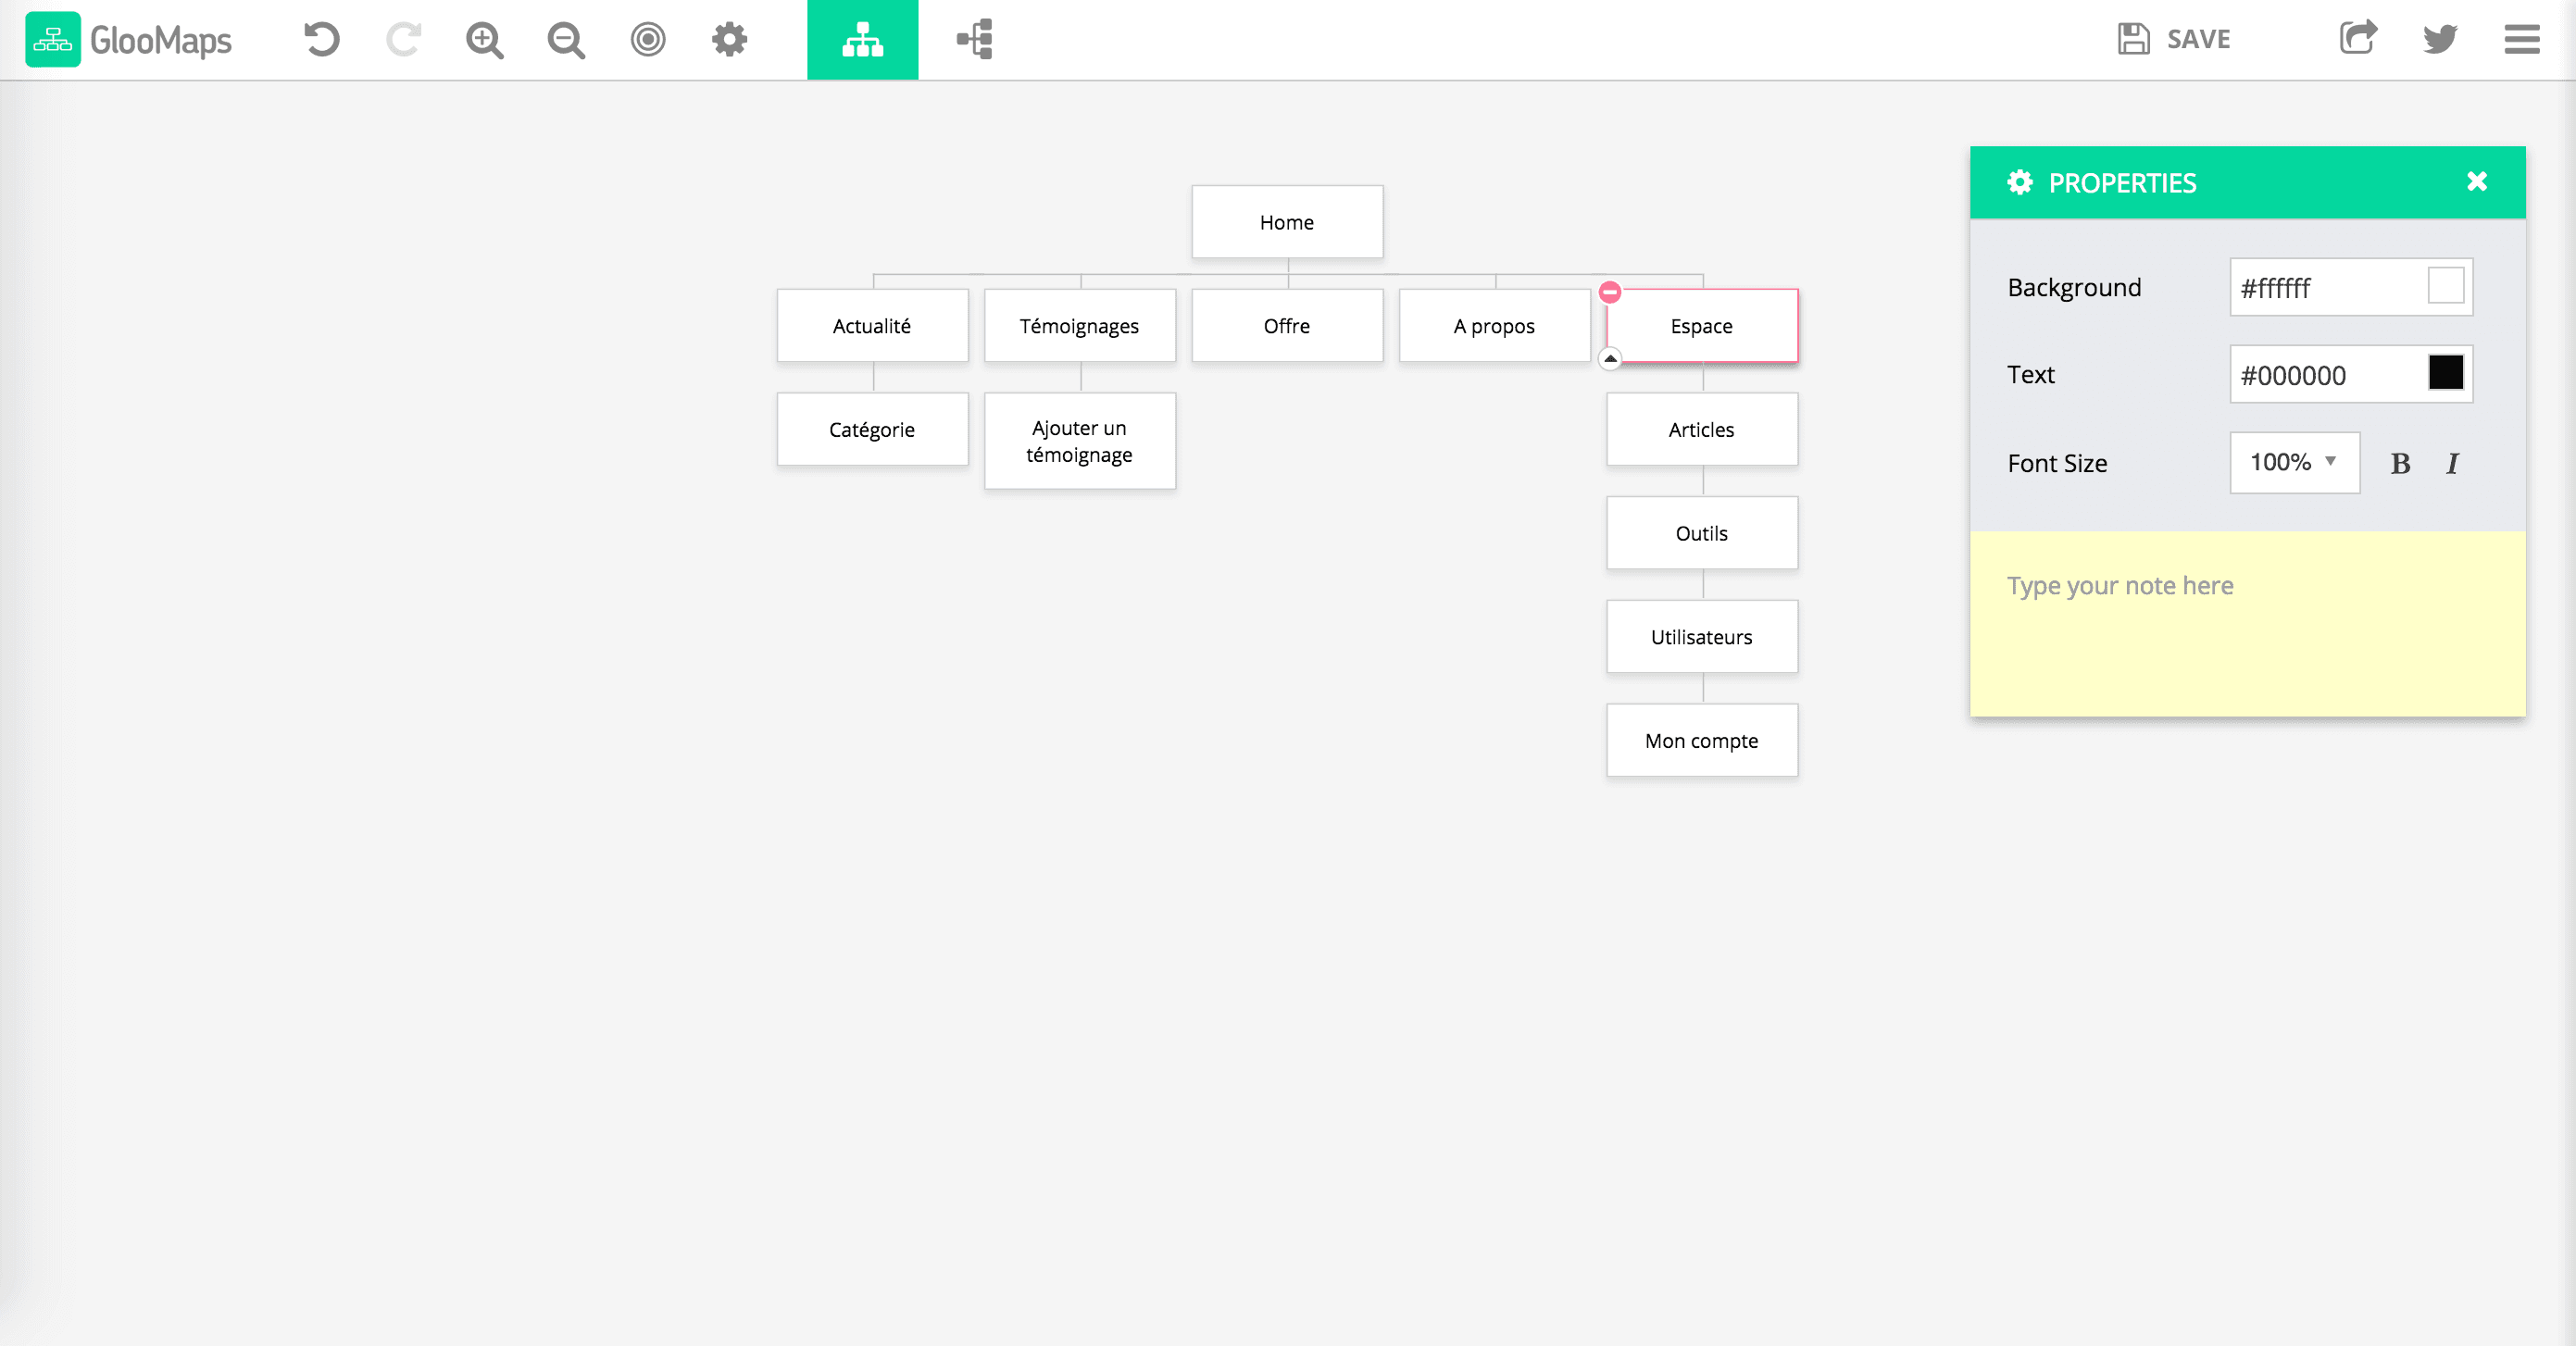
Task: Toggle bold text formatting
Action: pyautogui.click(x=2400, y=463)
